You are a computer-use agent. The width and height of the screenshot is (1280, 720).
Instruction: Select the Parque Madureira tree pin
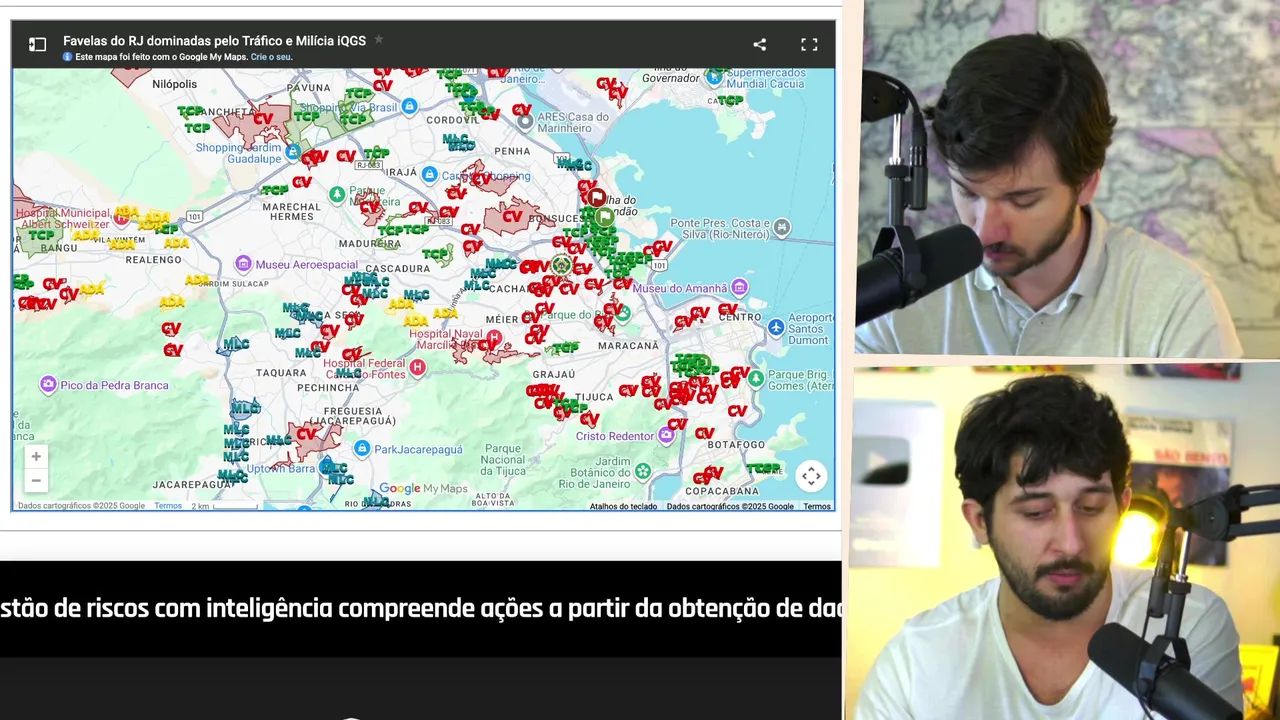[337, 193]
